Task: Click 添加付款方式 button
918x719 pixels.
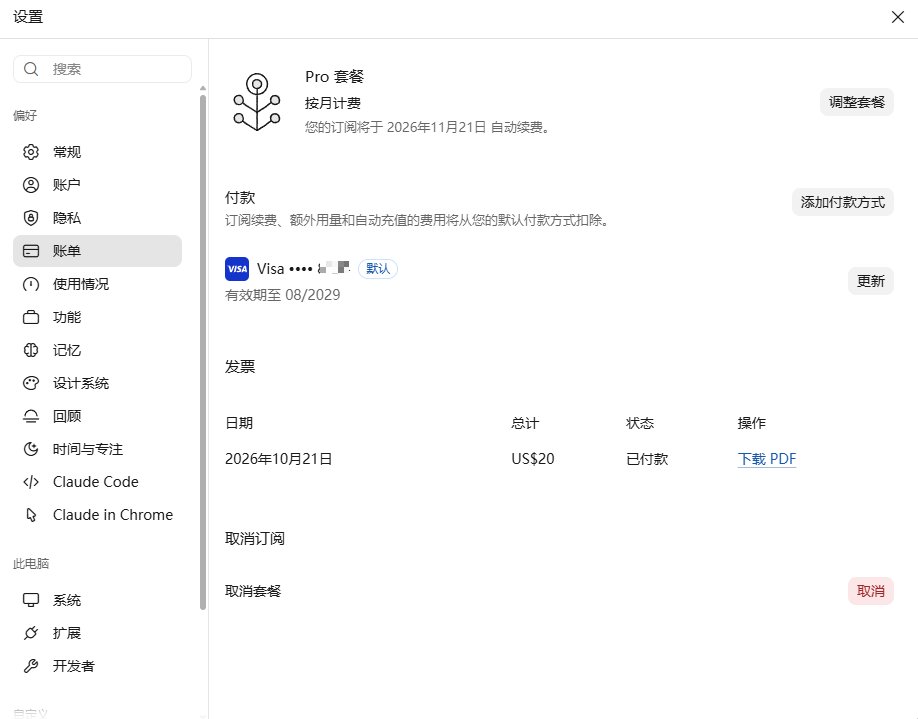Action: click(842, 203)
